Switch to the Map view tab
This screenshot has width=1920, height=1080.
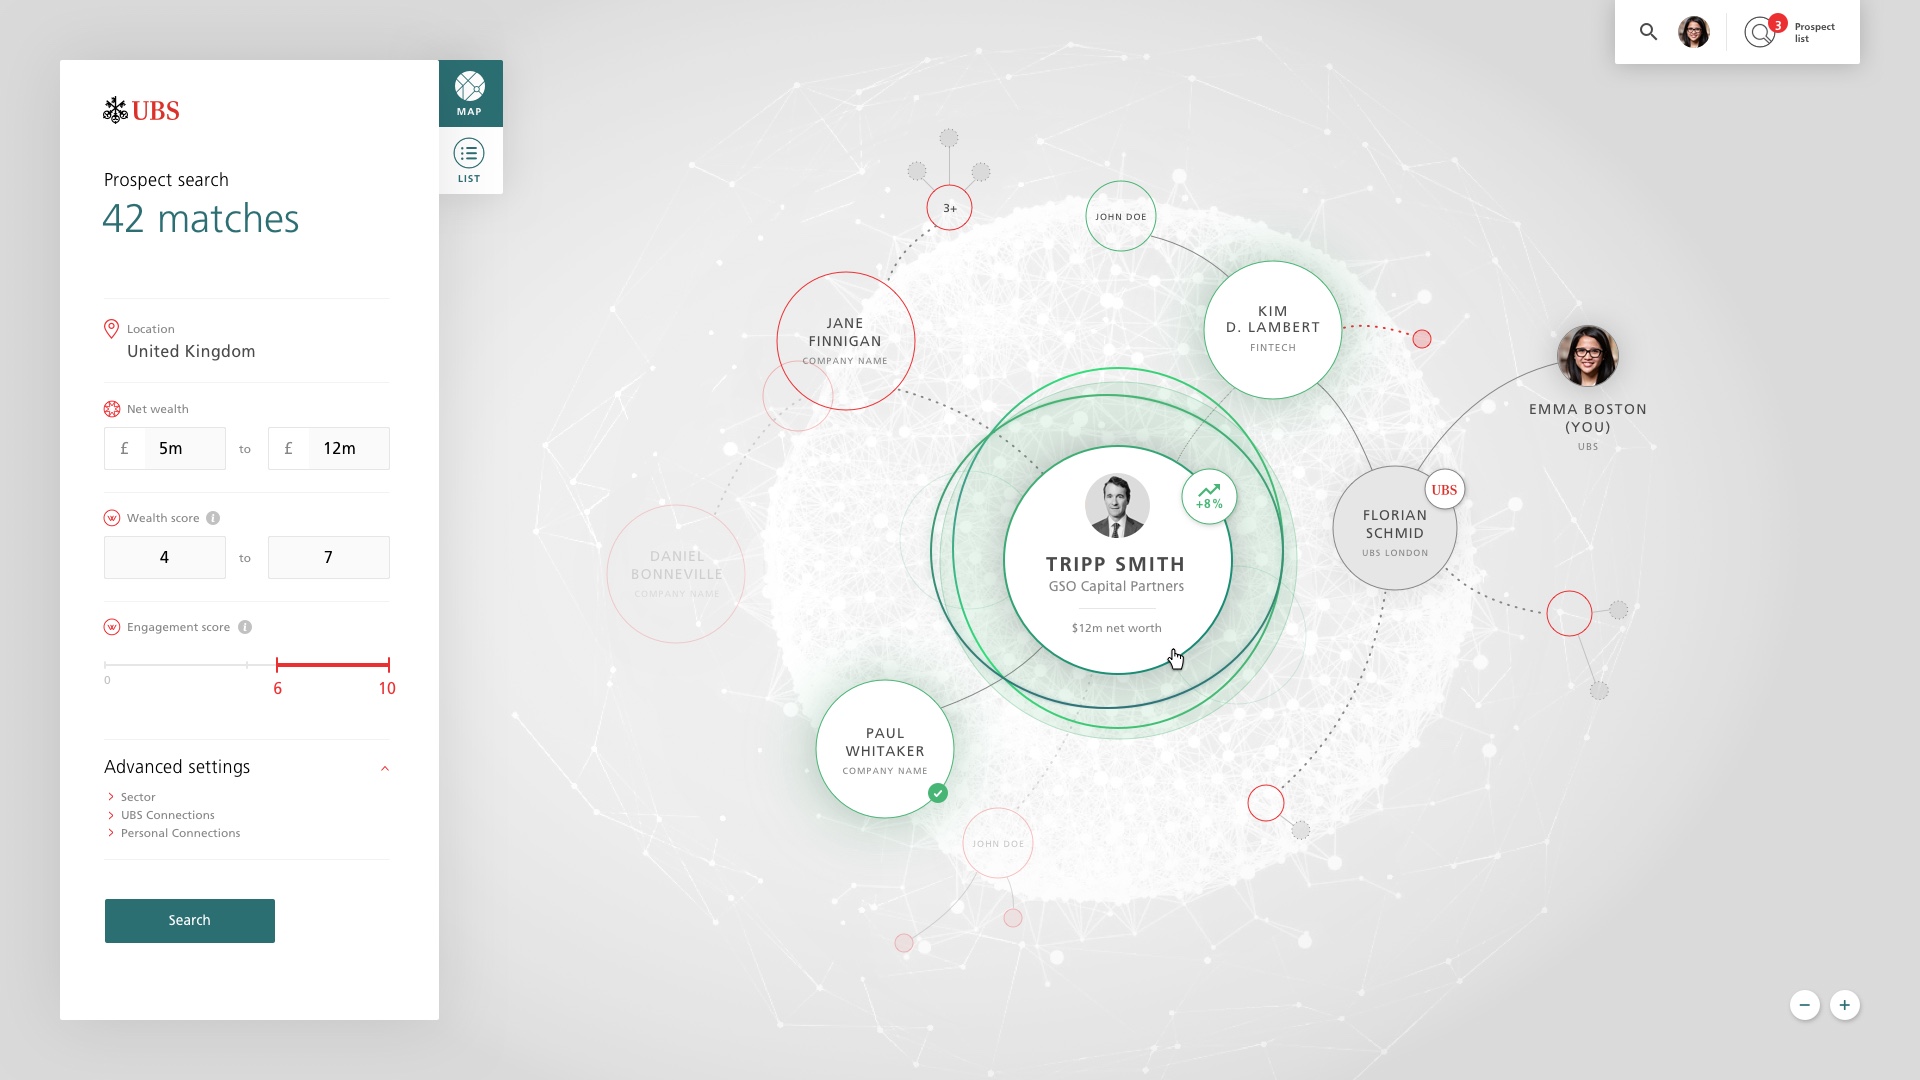[470, 94]
